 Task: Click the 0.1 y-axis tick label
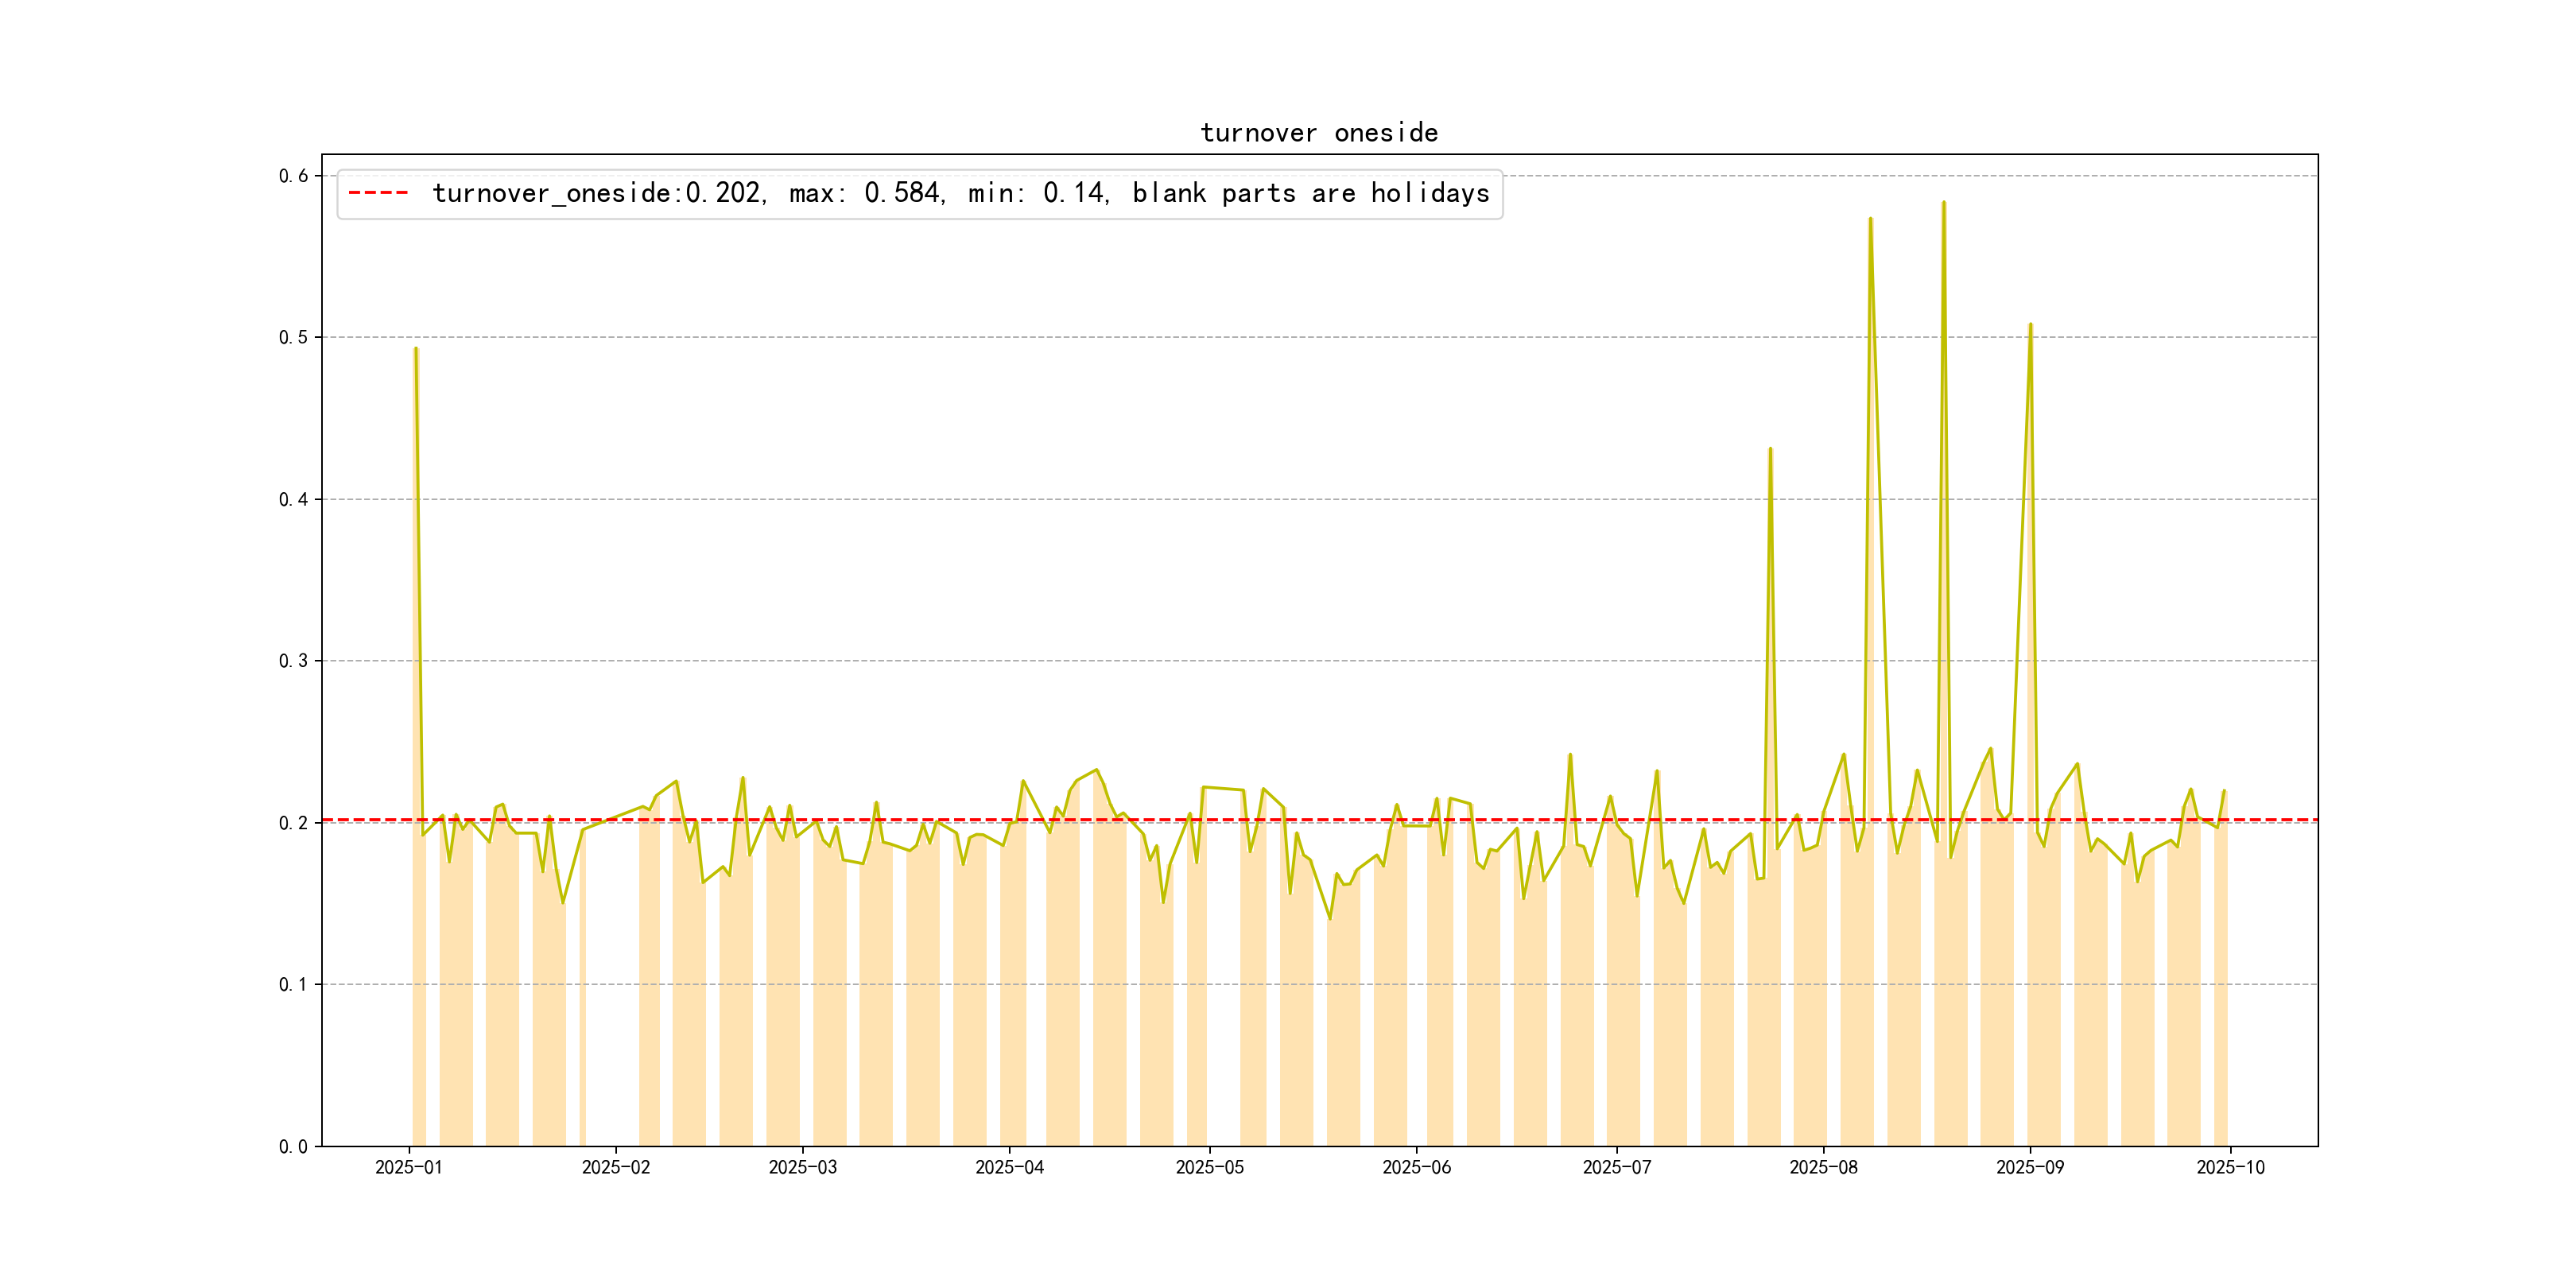click(293, 984)
